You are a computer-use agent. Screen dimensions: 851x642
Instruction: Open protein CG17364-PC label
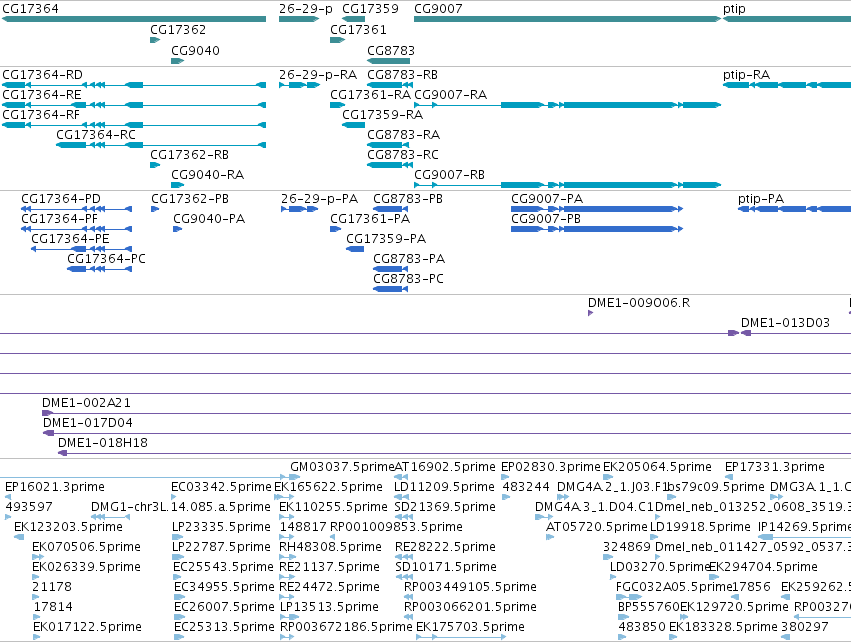(x=106, y=259)
